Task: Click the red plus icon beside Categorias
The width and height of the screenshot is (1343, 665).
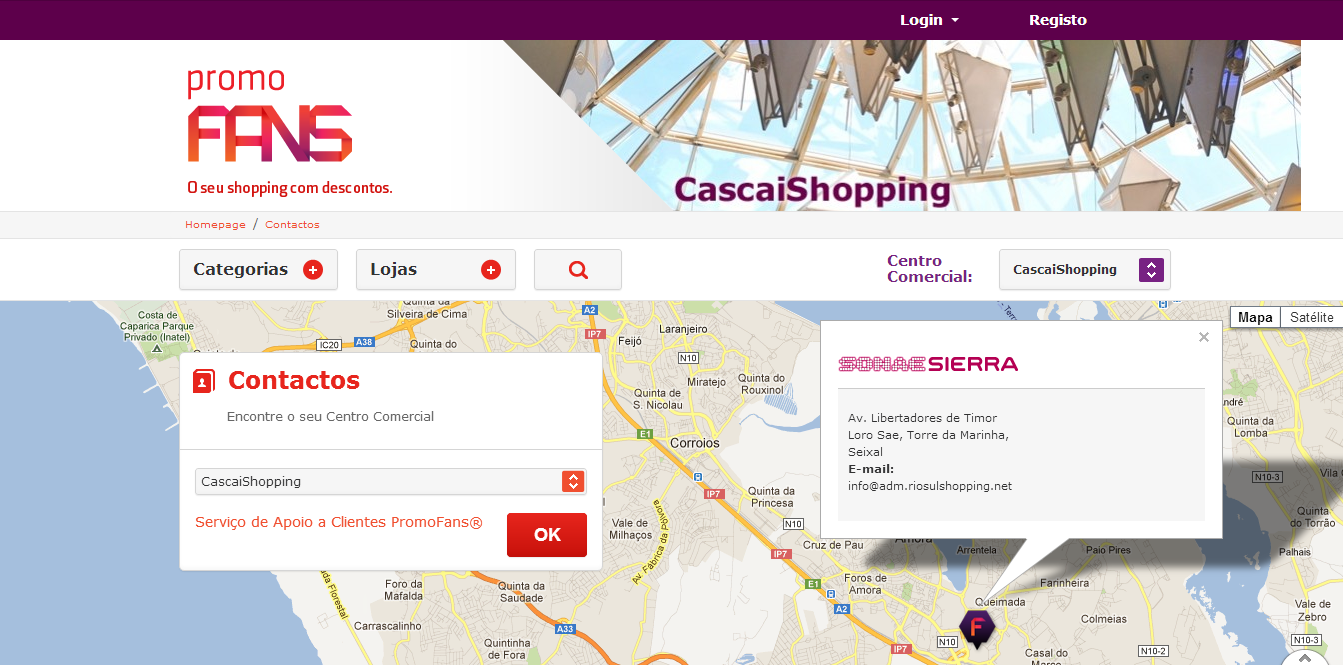Action: pyautogui.click(x=313, y=270)
